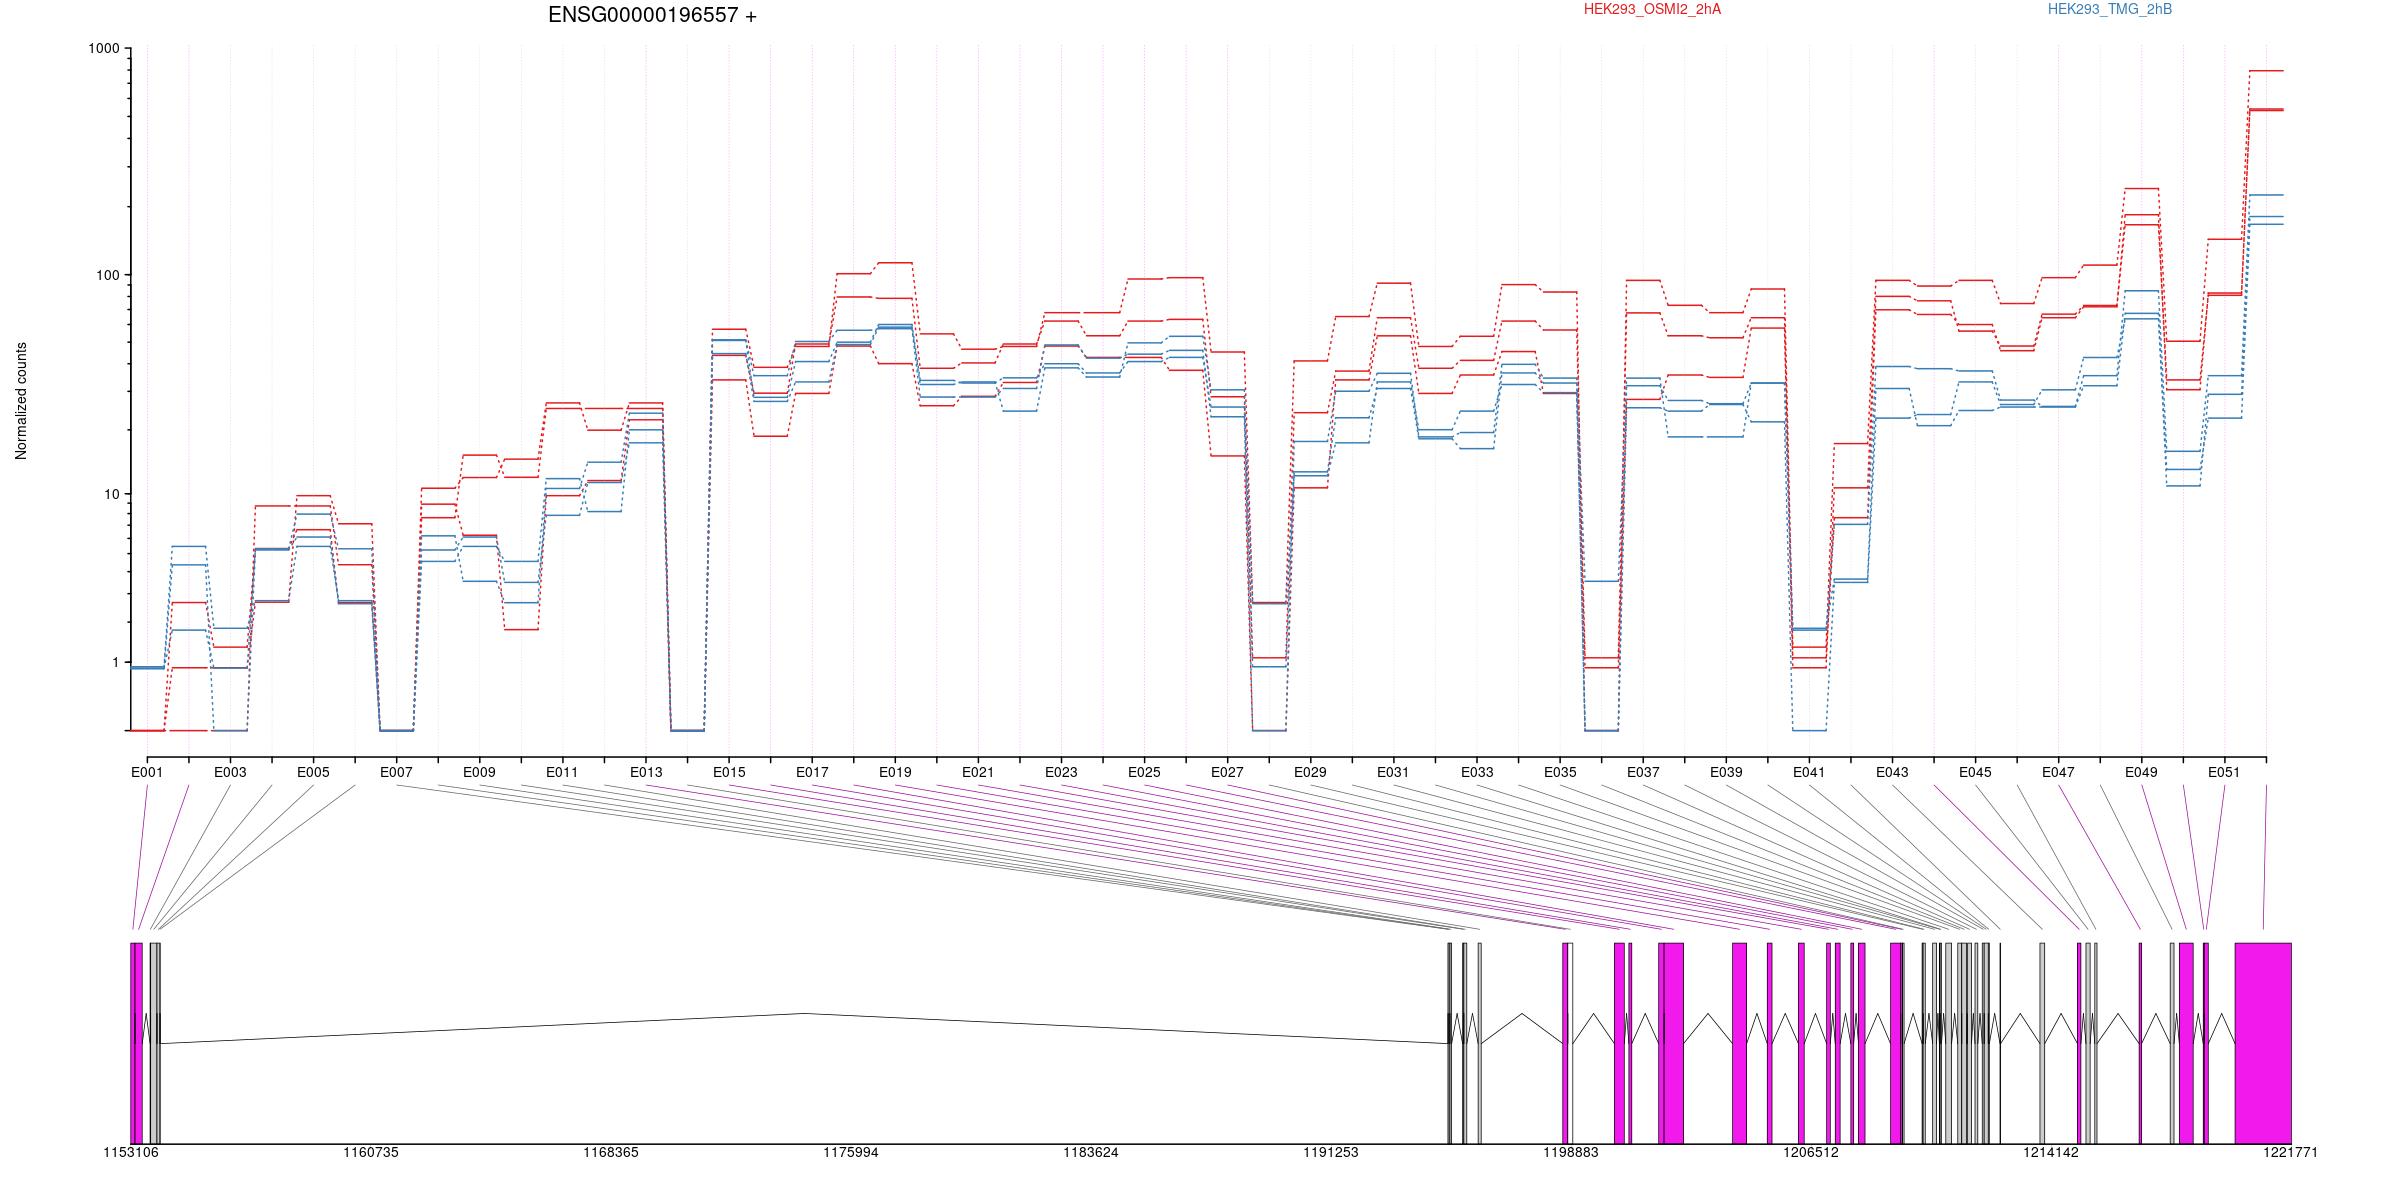This screenshot has height=1200, width=2400.
Task: Click exon label E033
Action: pyautogui.click(x=1477, y=772)
